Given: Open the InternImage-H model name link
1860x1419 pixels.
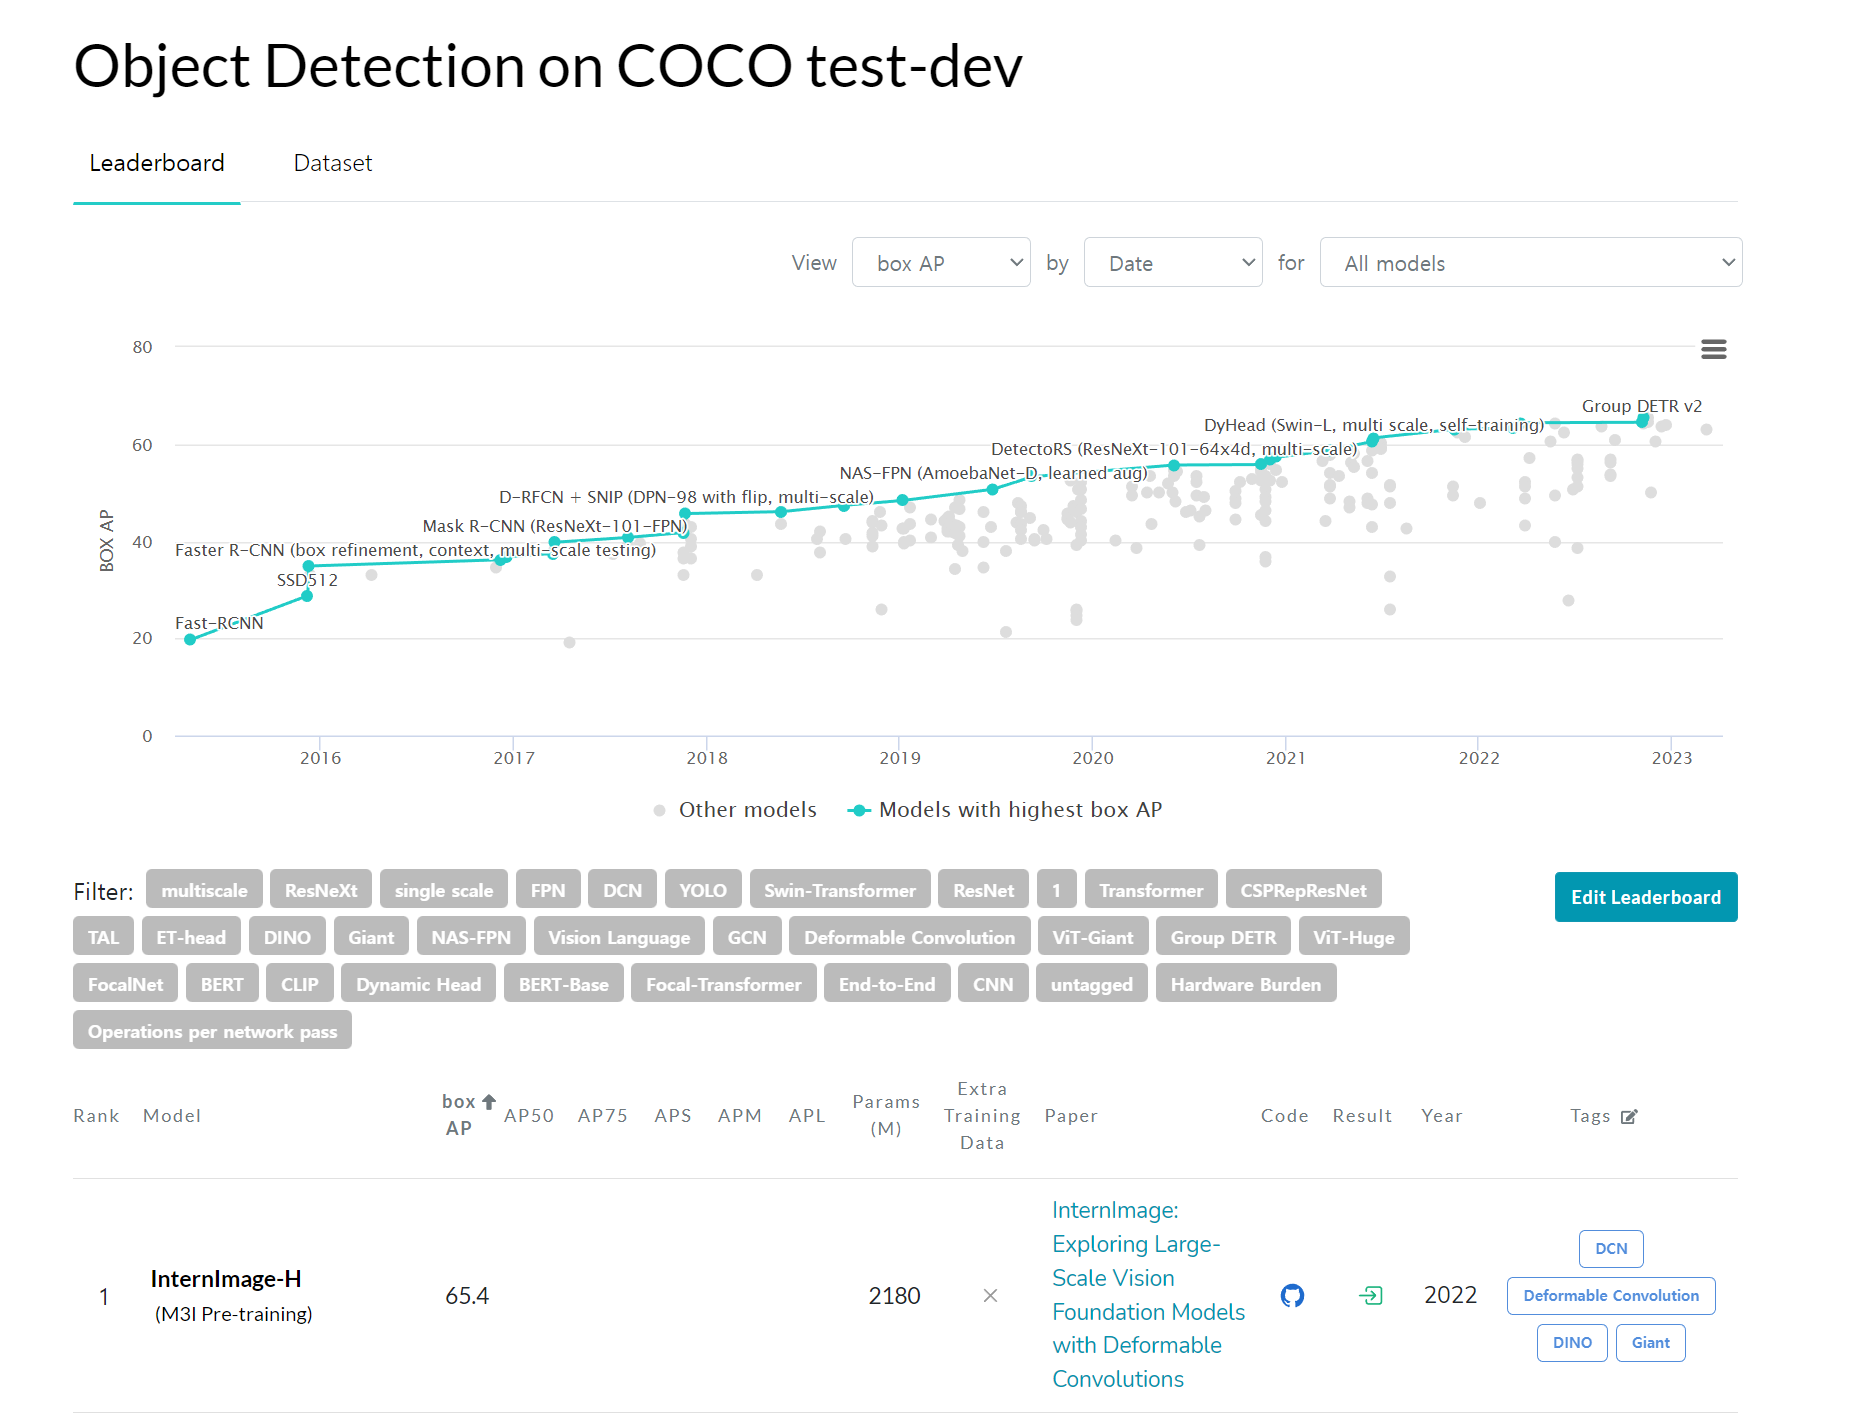Looking at the screenshot, I should tap(226, 1279).
